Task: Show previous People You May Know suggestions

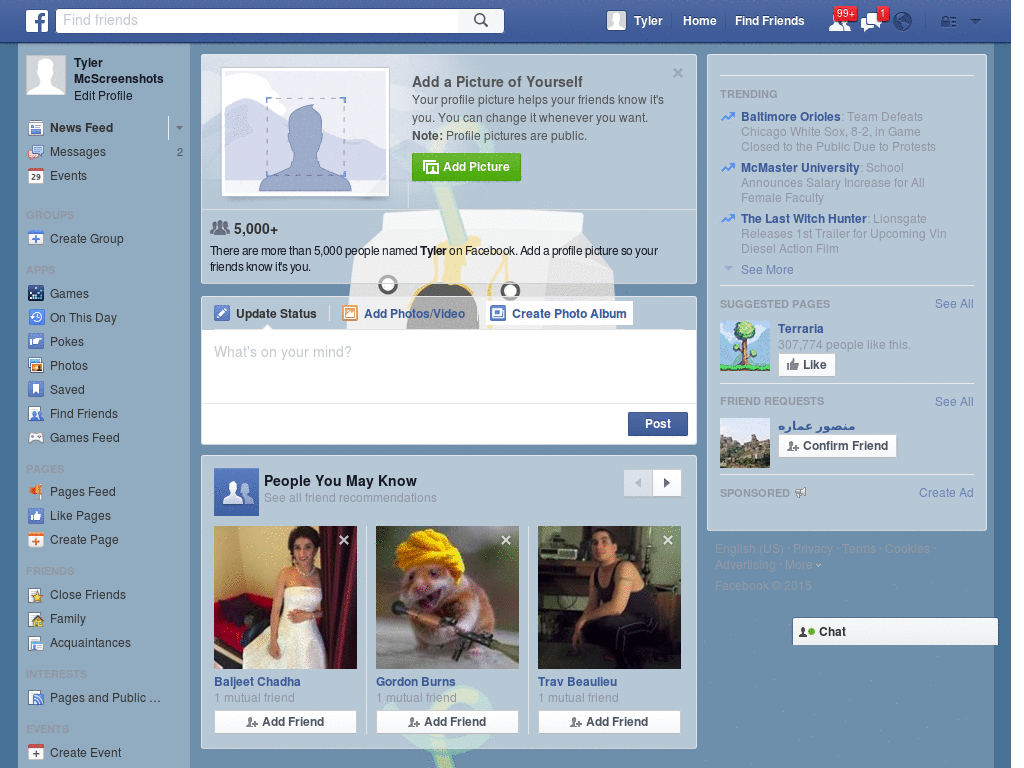Action: pyautogui.click(x=638, y=483)
